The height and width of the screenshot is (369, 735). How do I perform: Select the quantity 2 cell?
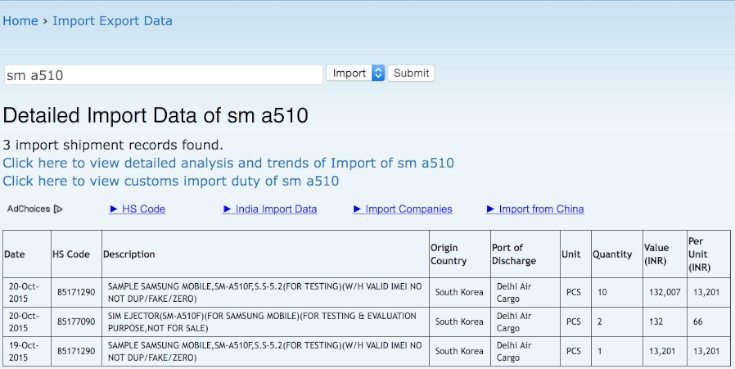(x=617, y=322)
